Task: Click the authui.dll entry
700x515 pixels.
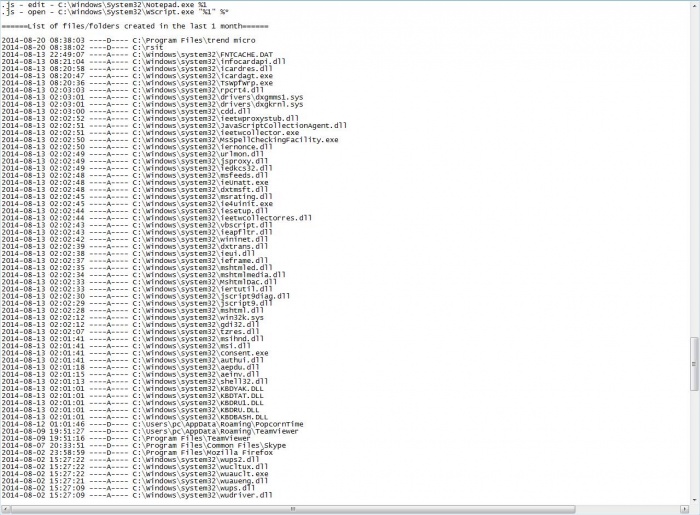Action: tap(133, 360)
